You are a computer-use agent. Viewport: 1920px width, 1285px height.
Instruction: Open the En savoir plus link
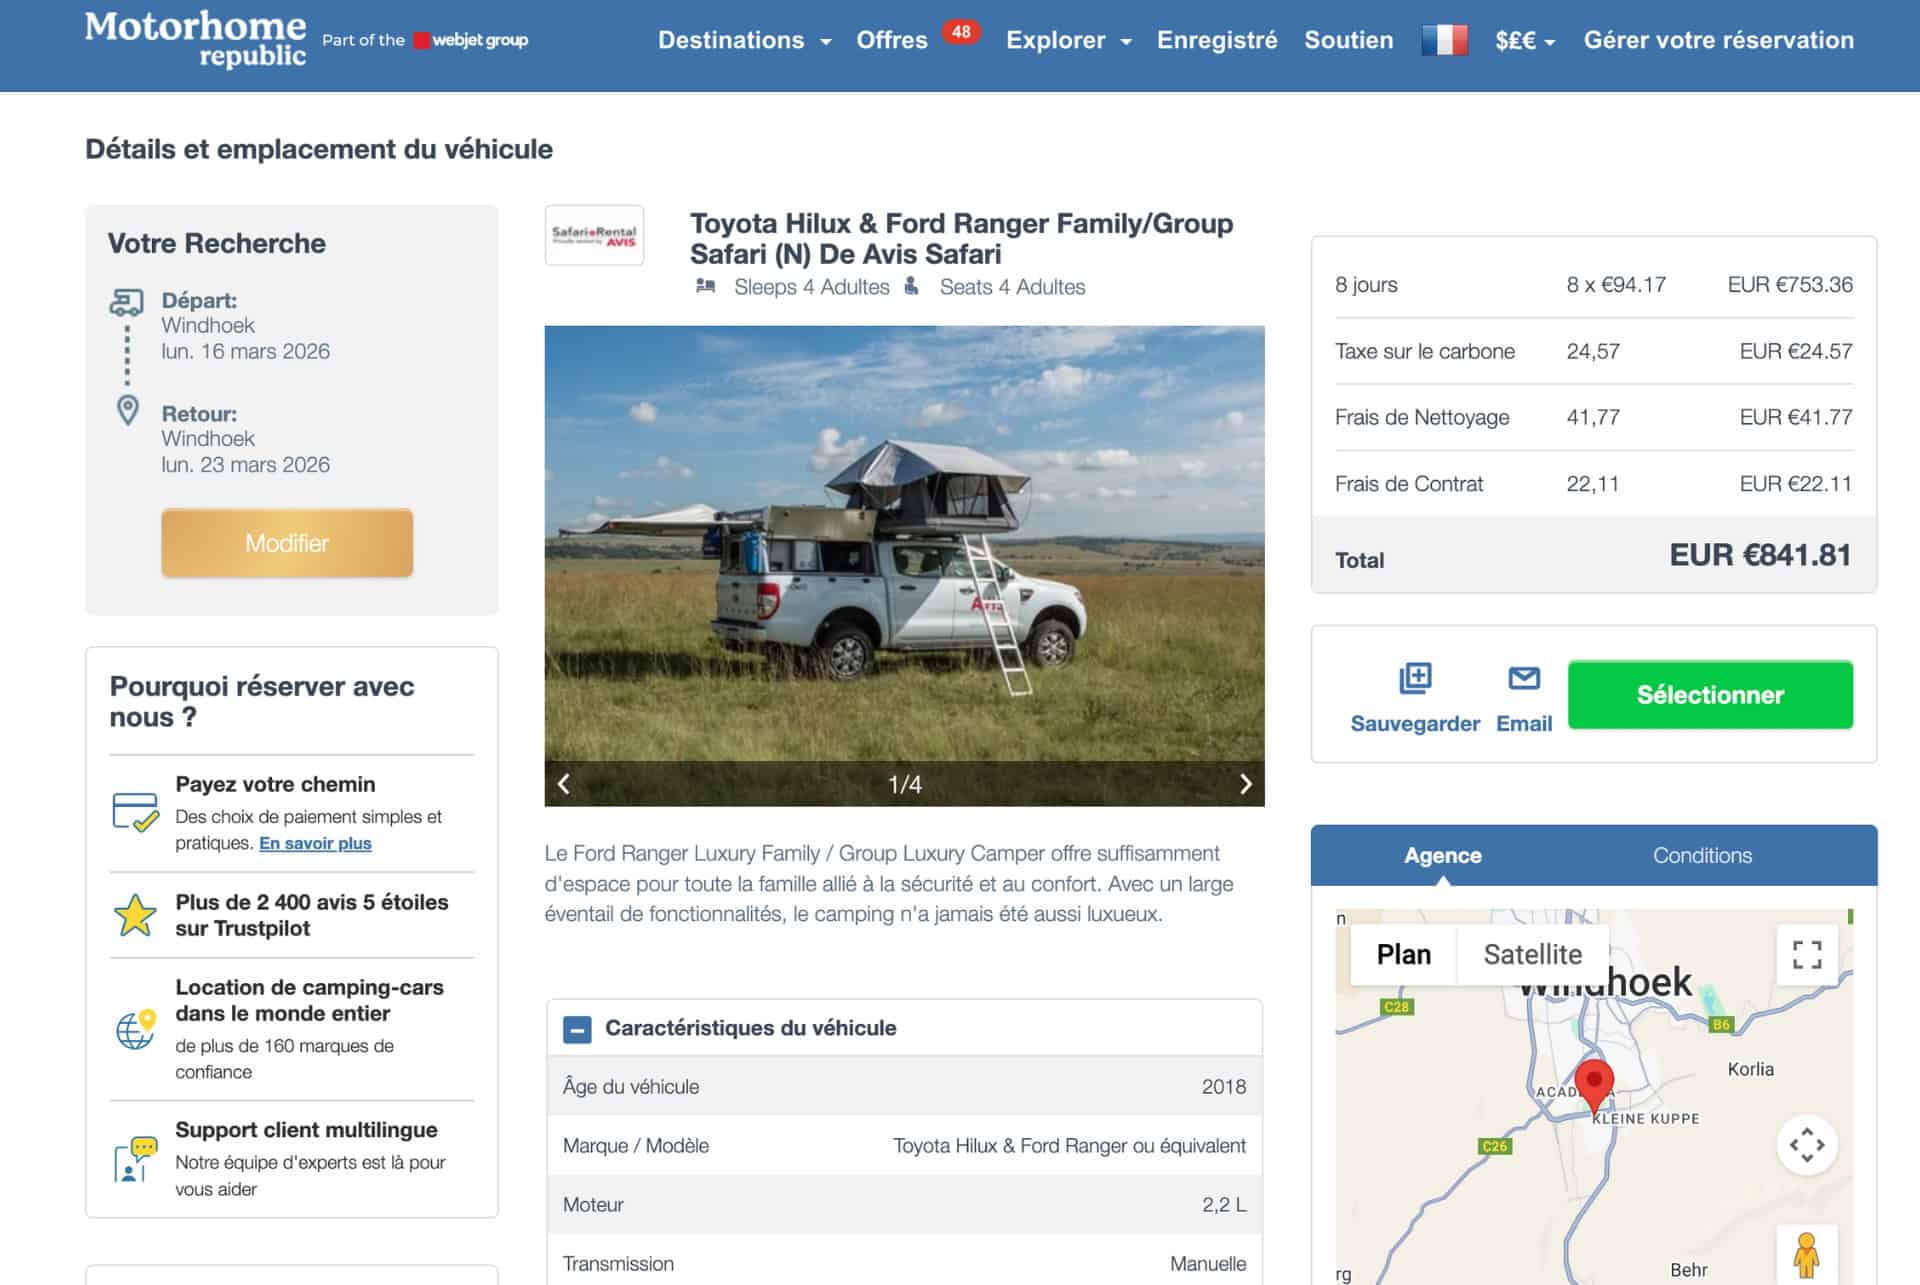[x=315, y=843]
